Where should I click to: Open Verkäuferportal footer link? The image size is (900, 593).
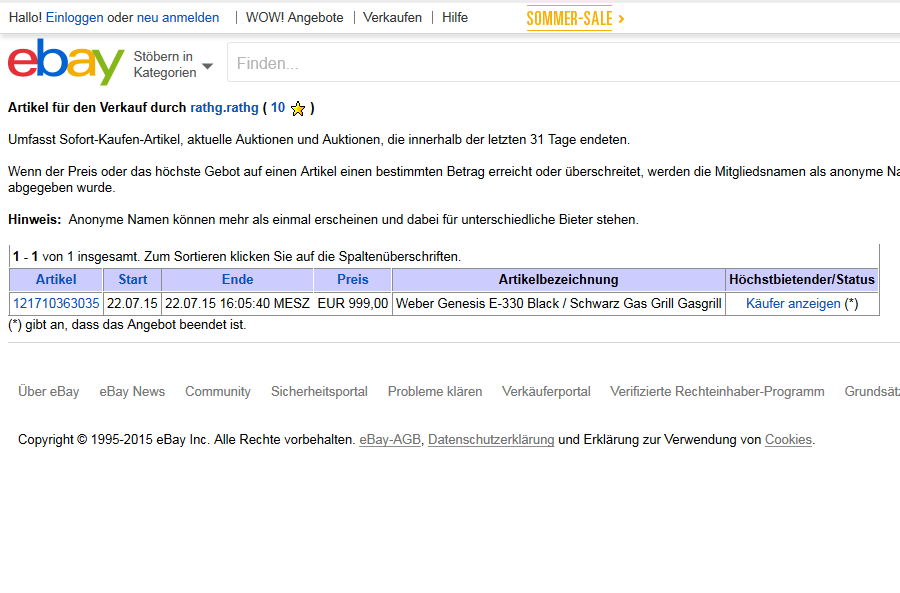[x=546, y=392]
